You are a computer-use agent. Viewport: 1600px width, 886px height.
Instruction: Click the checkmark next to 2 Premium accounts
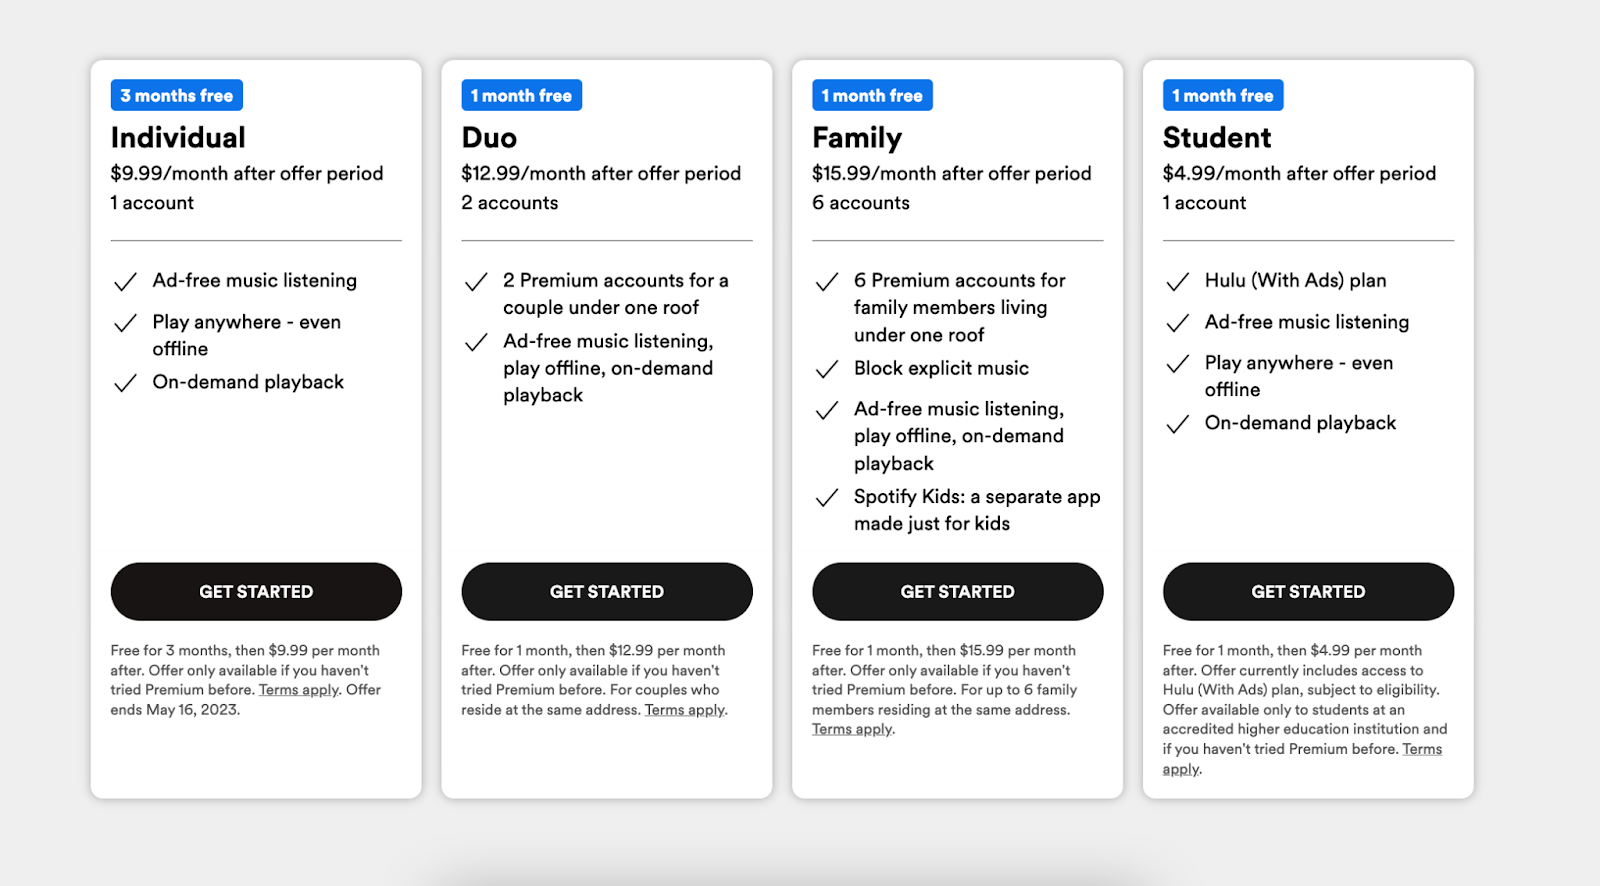pos(475,281)
